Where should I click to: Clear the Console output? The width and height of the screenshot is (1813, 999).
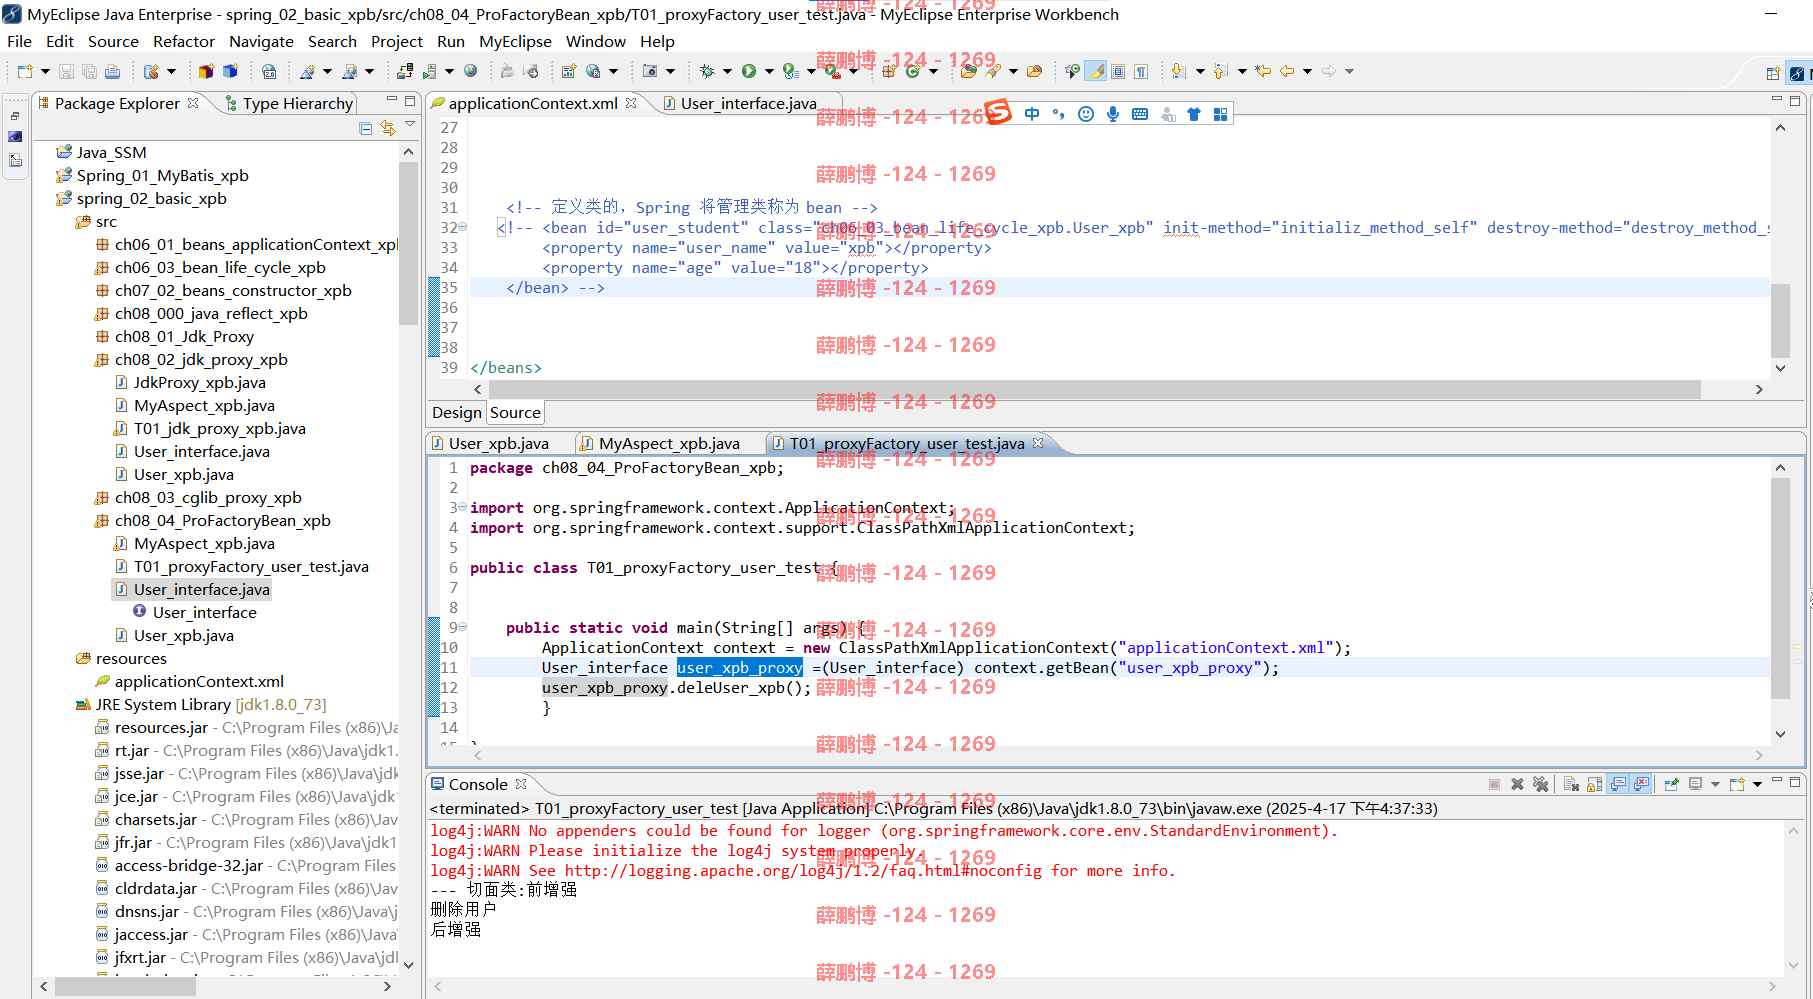[x=1571, y=784]
